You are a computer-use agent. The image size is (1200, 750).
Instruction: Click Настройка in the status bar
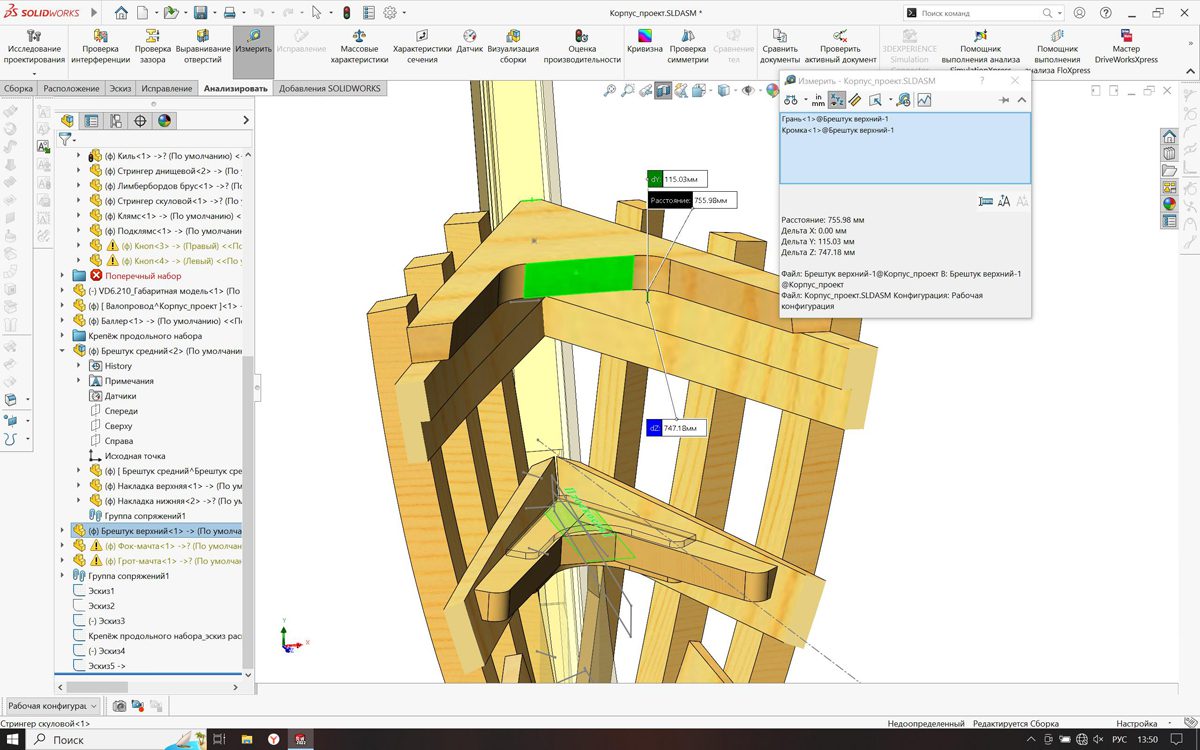[1137, 724]
